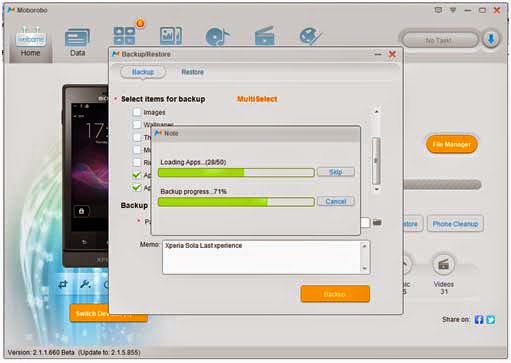Minimize the Backup/Restore dialog
511x363 pixels.
coord(378,54)
